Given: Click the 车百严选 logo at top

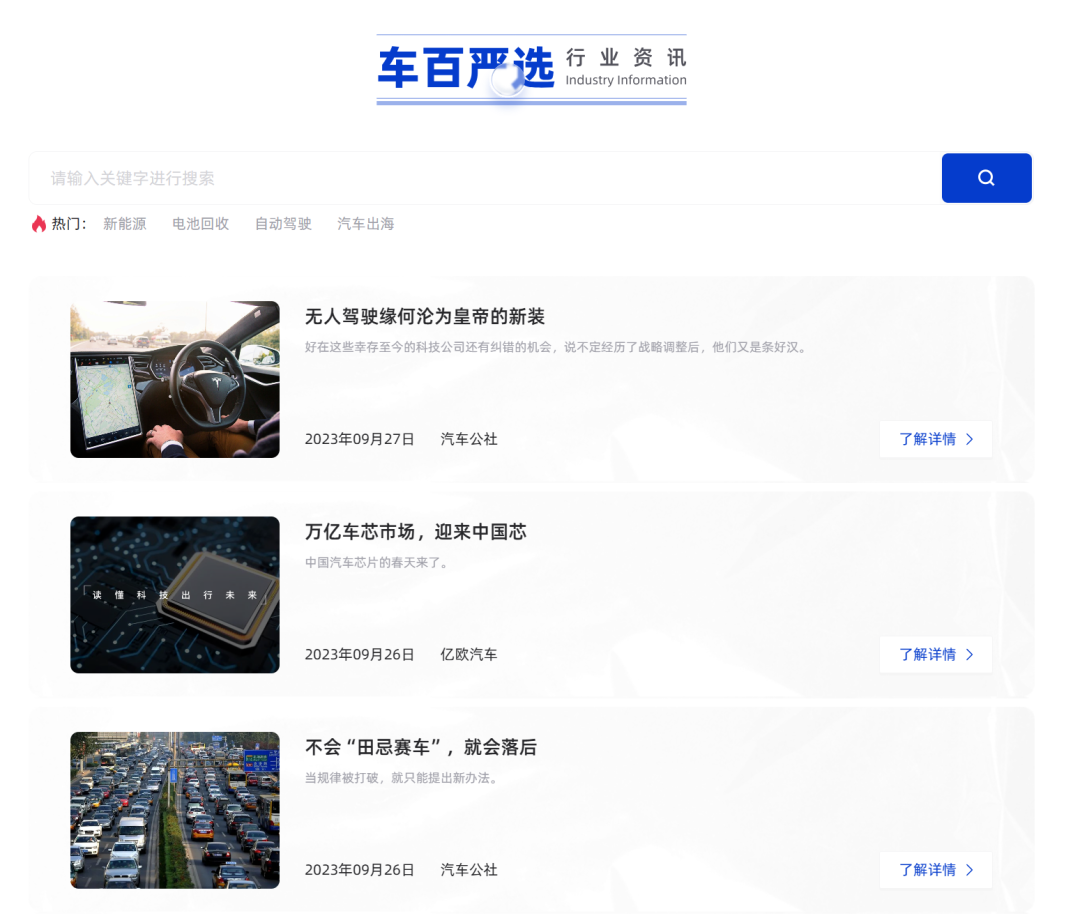Looking at the screenshot, I should coord(465,68).
